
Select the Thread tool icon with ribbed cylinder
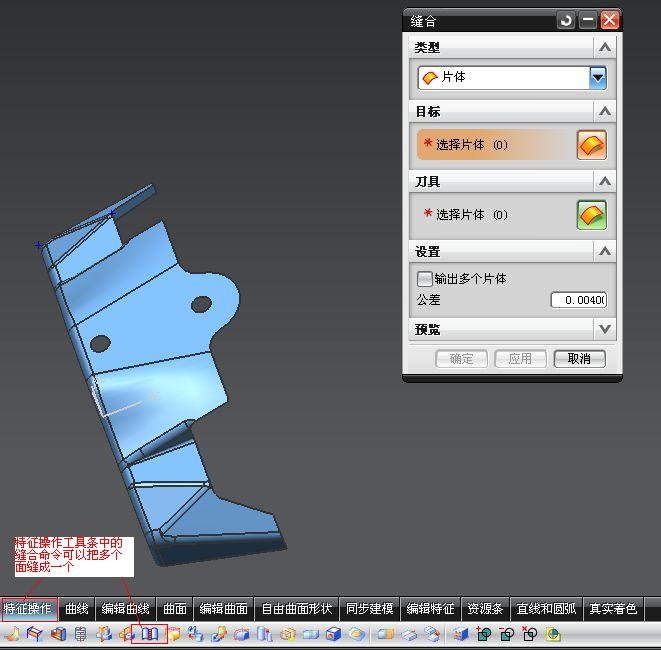(x=80, y=634)
